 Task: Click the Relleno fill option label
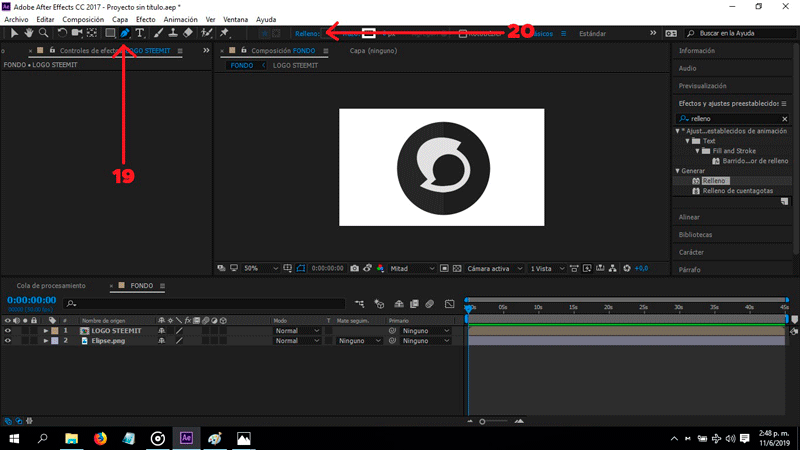click(x=306, y=33)
